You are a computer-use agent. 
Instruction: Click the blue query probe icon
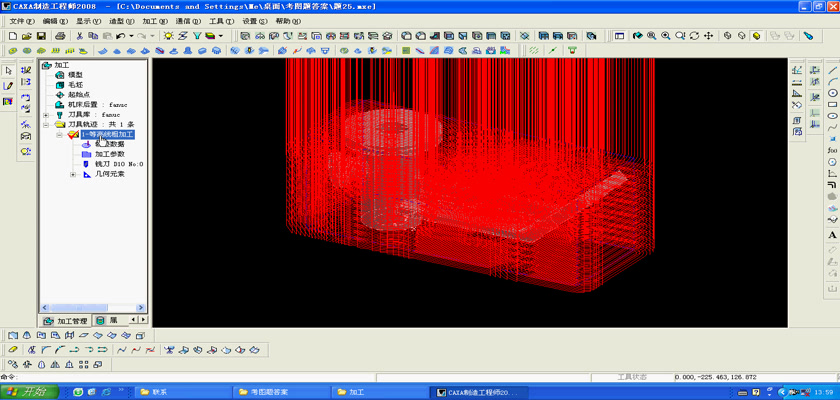(808, 36)
